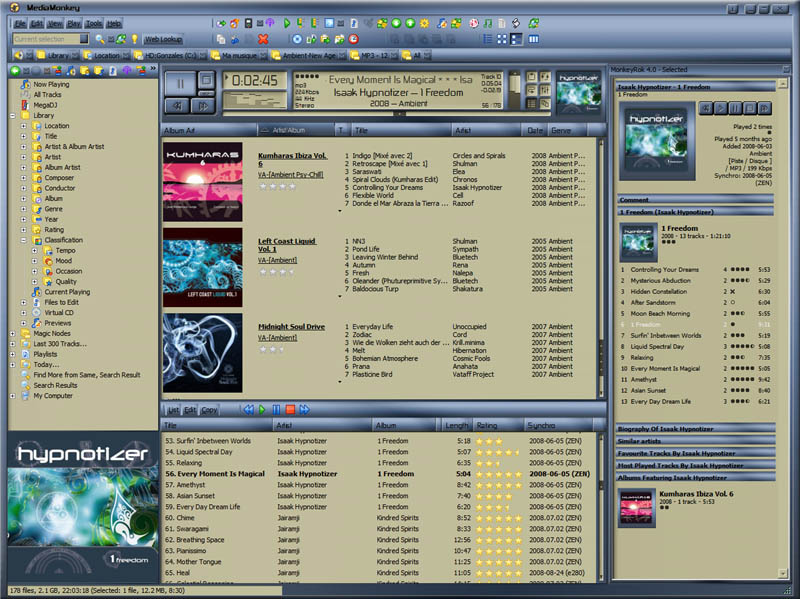Click Copy in the Now Playing toolbar
This screenshot has height=599, width=800.
pos(209,410)
